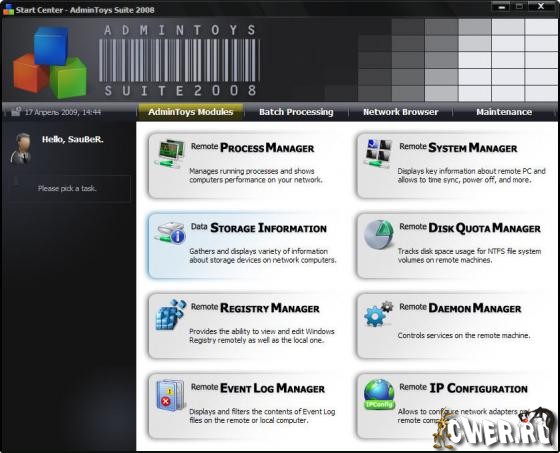Click the ADMINTOYS barcode banner
This screenshot has width=560, height=453.
180,60
